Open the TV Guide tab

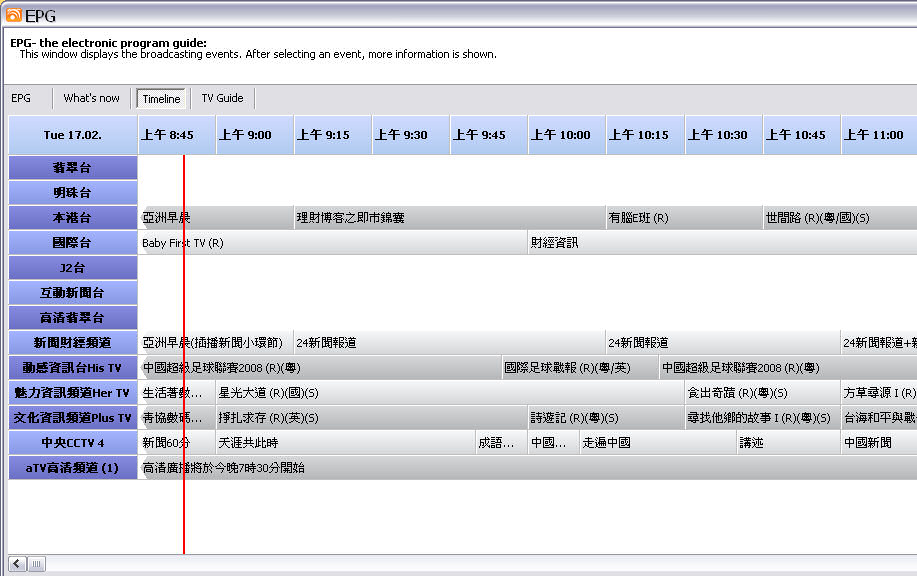tap(222, 98)
